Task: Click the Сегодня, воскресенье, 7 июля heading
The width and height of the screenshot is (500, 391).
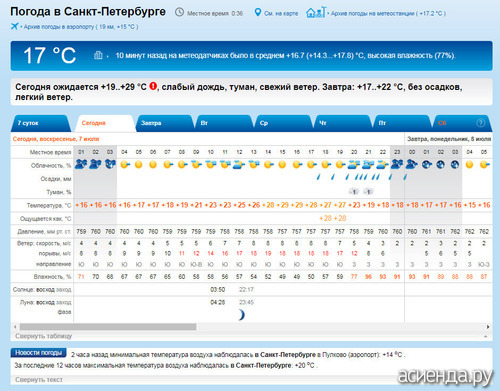Action: 56,139
